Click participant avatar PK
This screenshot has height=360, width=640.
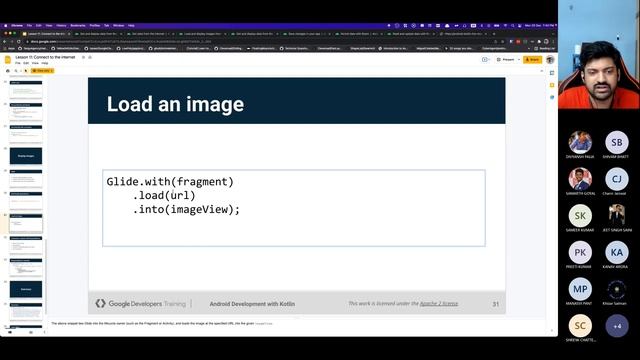point(580,252)
